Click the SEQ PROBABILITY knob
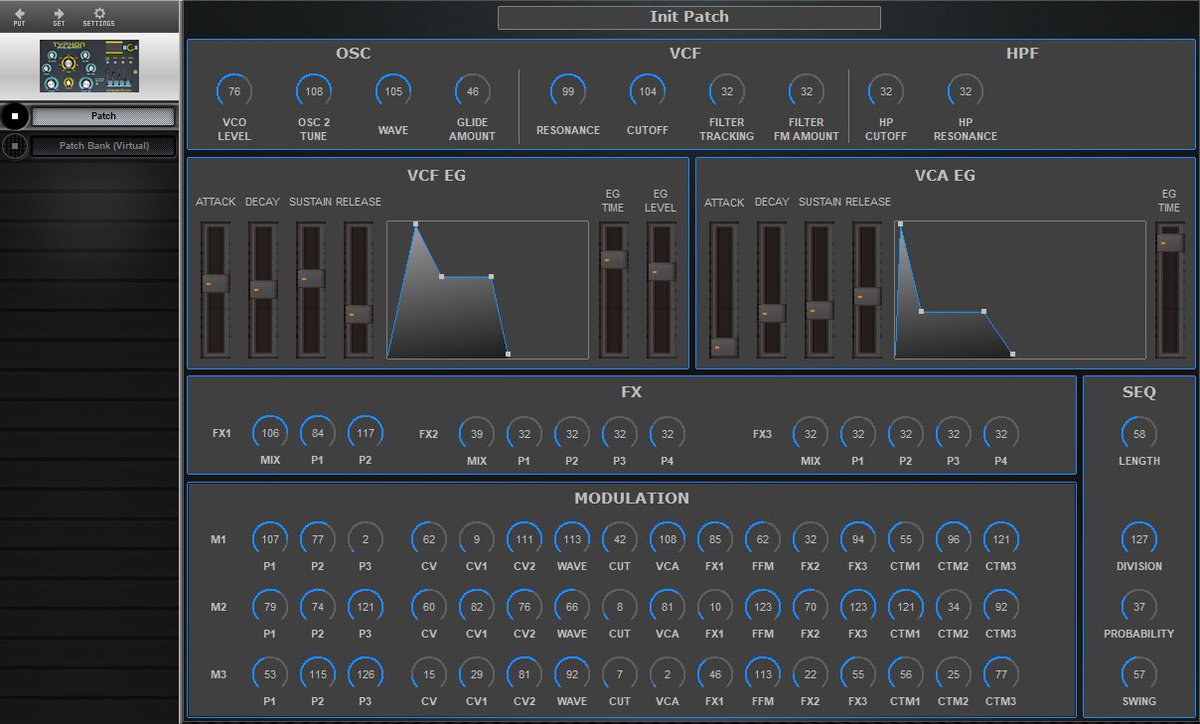The image size is (1200, 724). click(1139, 607)
